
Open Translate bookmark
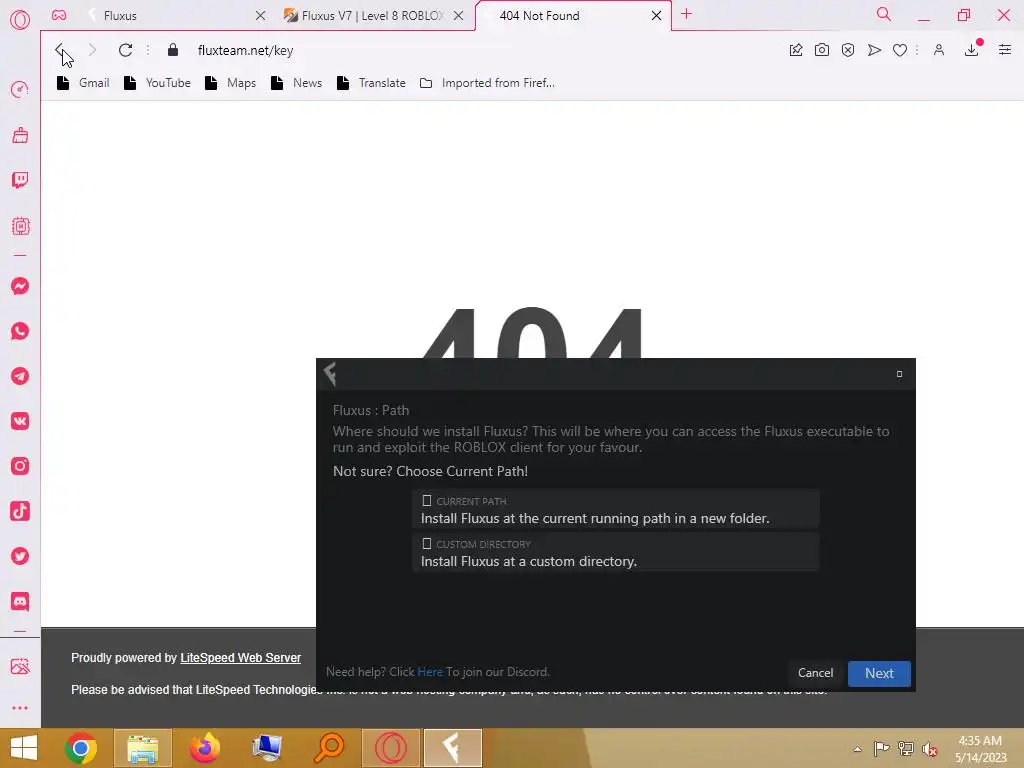[371, 83]
